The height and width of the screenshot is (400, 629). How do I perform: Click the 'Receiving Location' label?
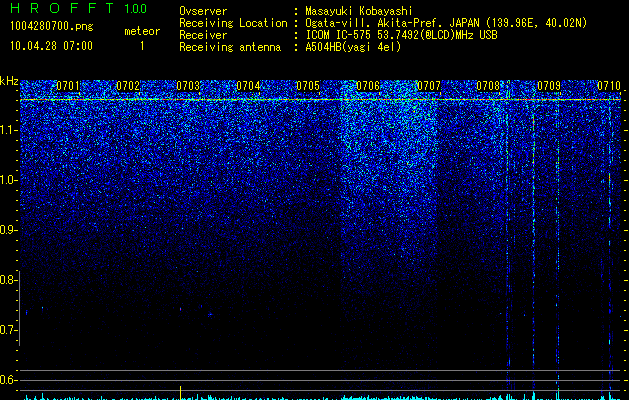tap(233, 23)
